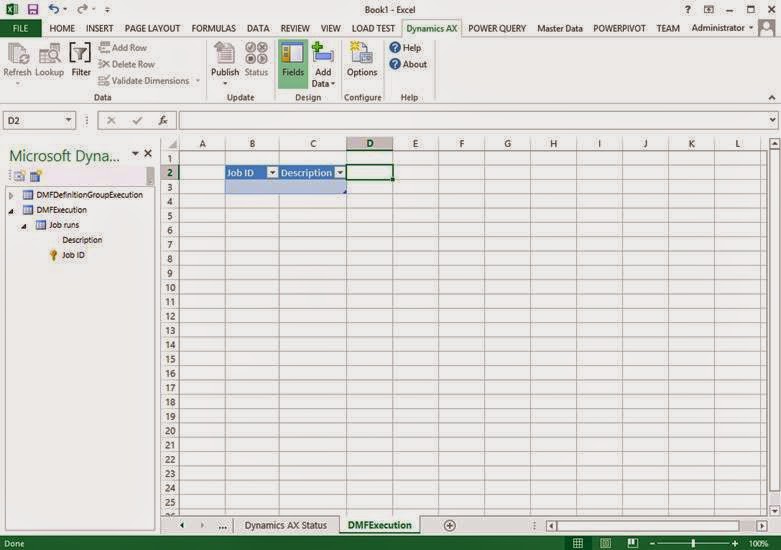
Task: Switch to Normal view in status bar
Action: [x=578, y=543]
